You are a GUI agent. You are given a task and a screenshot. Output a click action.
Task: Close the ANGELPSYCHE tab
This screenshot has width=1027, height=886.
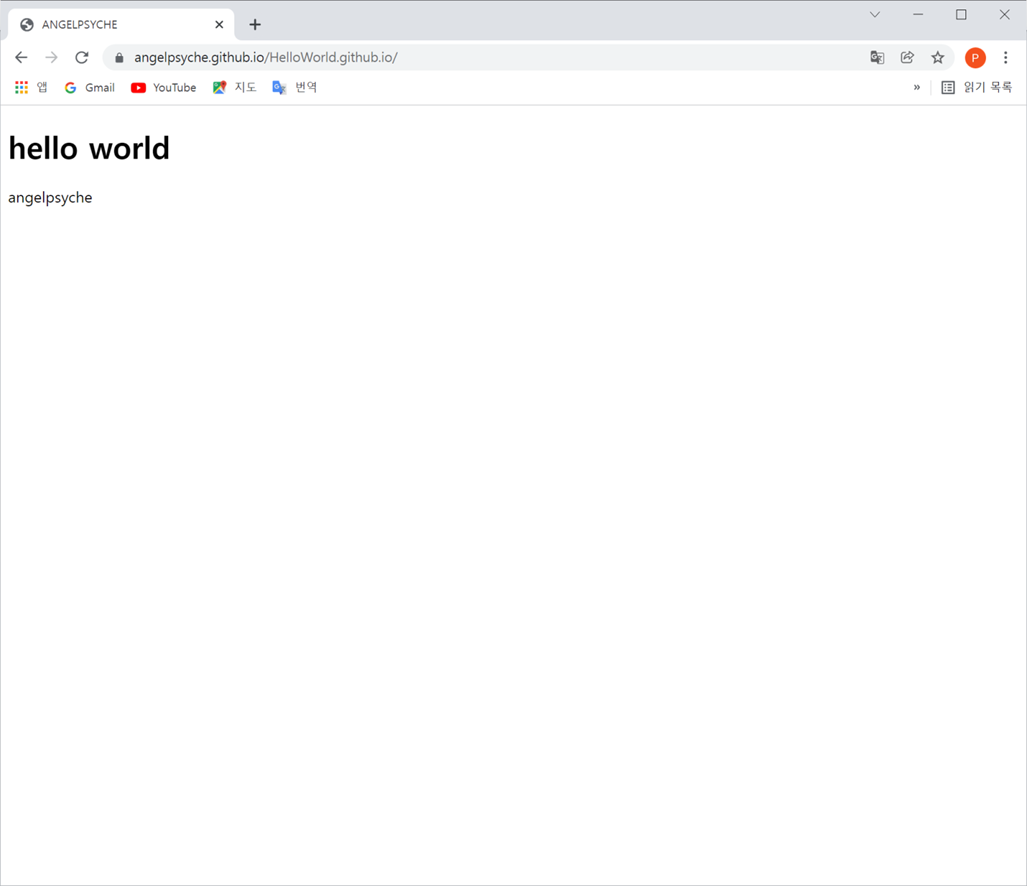(x=219, y=25)
